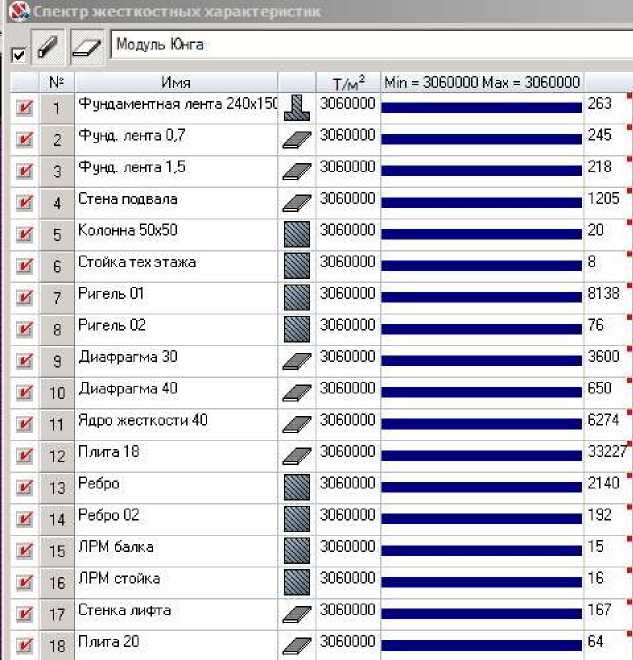Image resolution: width=633 pixels, height=660 pixels.
Task: Click the section icon for Ригель 01
Action: (x=297, y=297)
